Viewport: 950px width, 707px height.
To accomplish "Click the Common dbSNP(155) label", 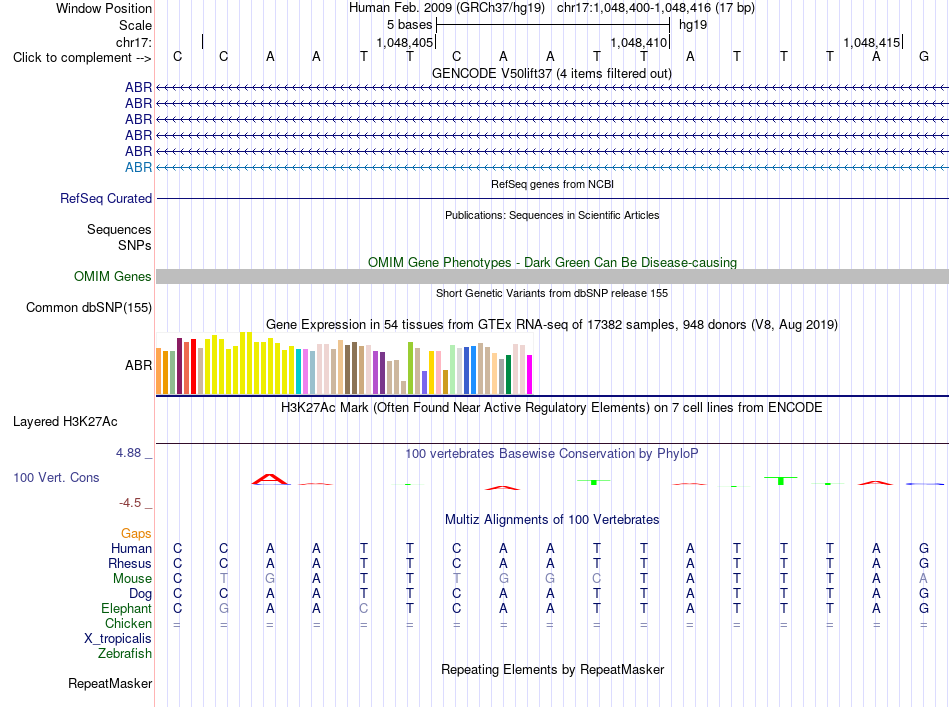I will (x=89, y=308).
